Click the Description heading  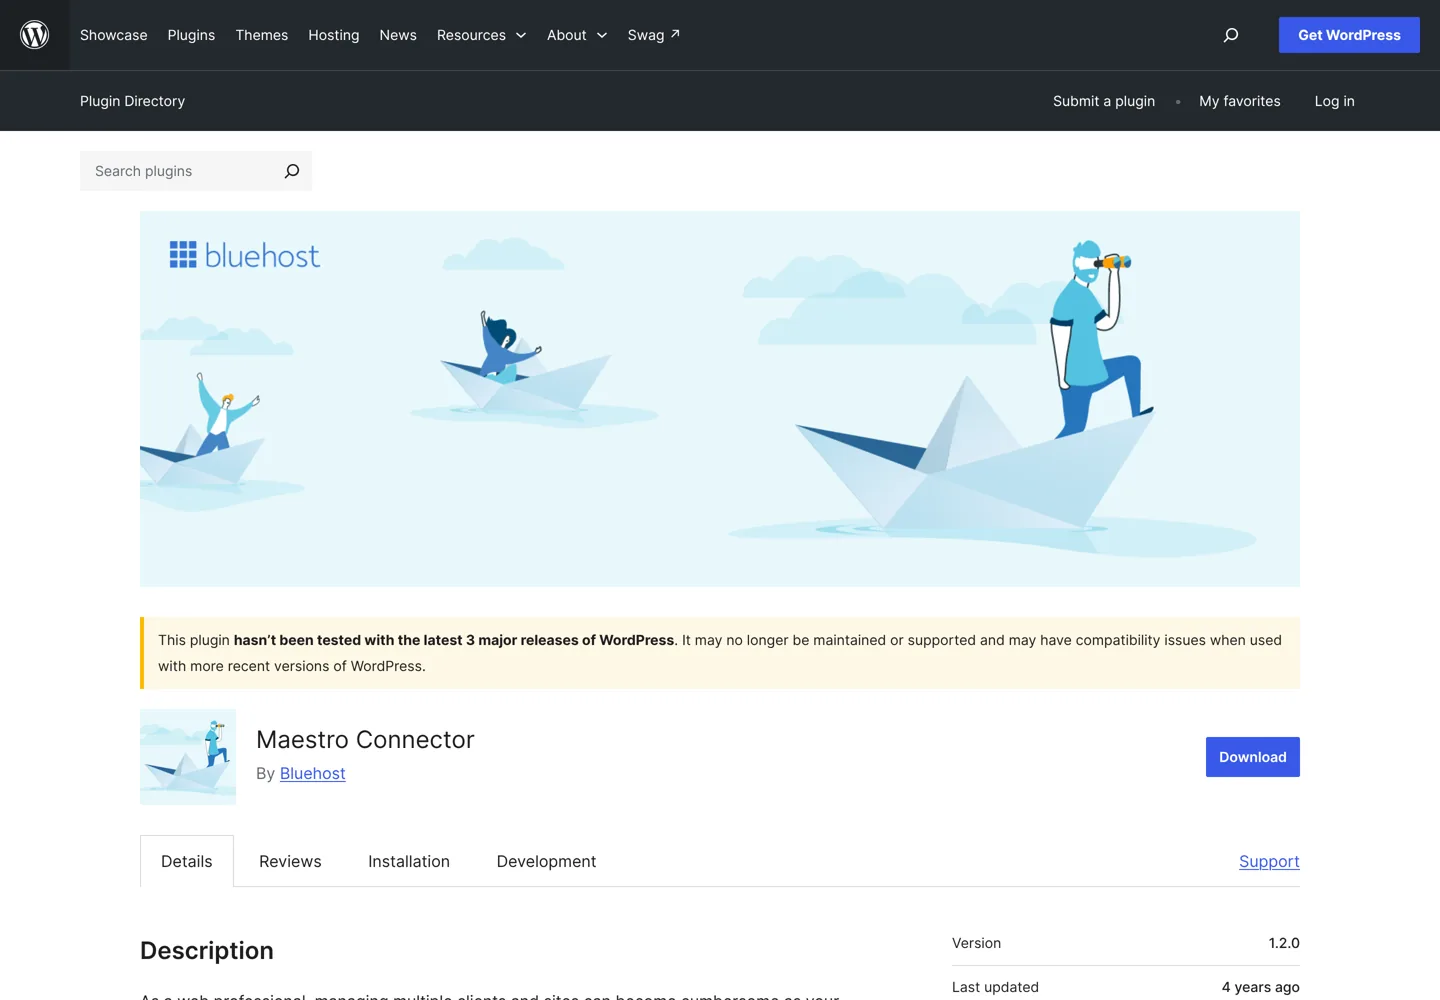pyautogui.click(x=207, y=951)
